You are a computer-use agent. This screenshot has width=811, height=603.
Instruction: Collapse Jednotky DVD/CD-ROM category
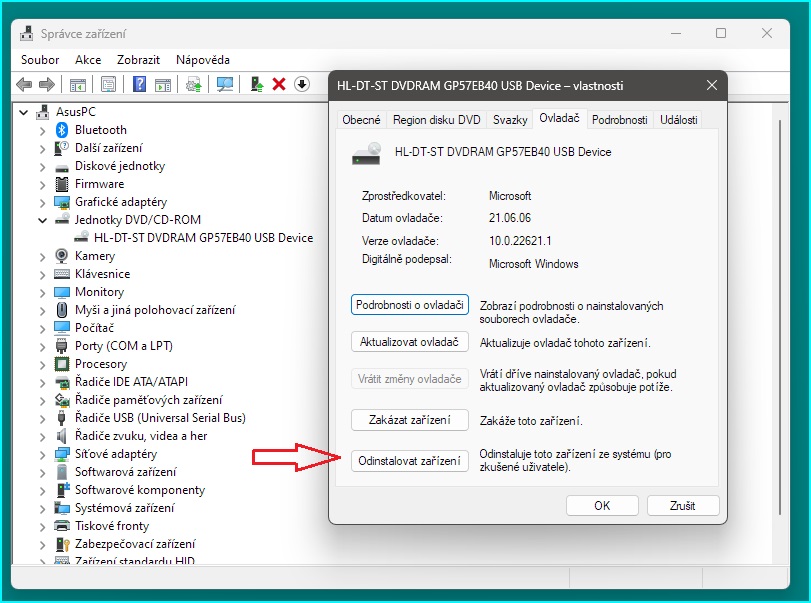(x=42, y=220)
